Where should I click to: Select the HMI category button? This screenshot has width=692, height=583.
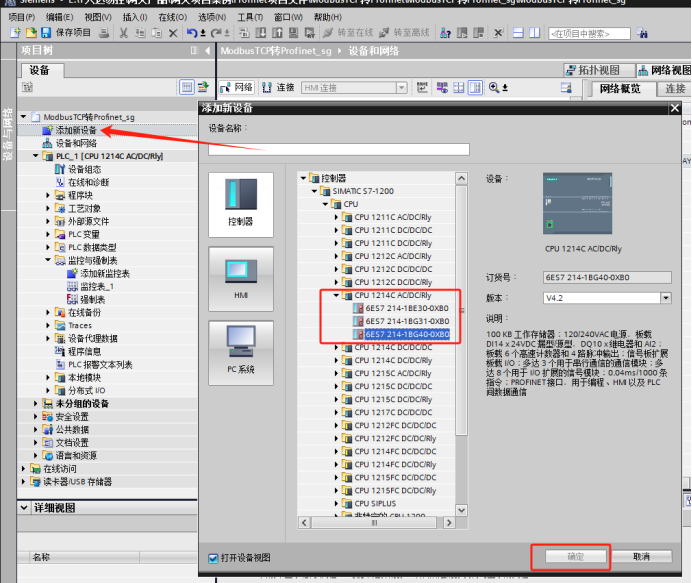pos(241,279)
